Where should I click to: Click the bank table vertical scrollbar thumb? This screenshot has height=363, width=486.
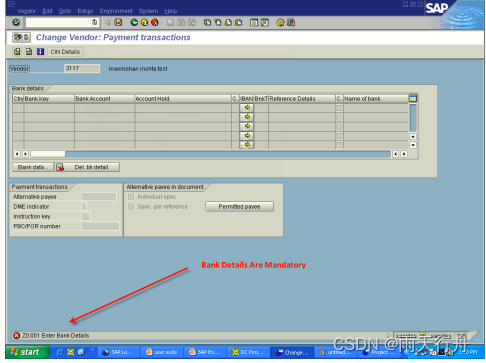(x=413, y=118)
